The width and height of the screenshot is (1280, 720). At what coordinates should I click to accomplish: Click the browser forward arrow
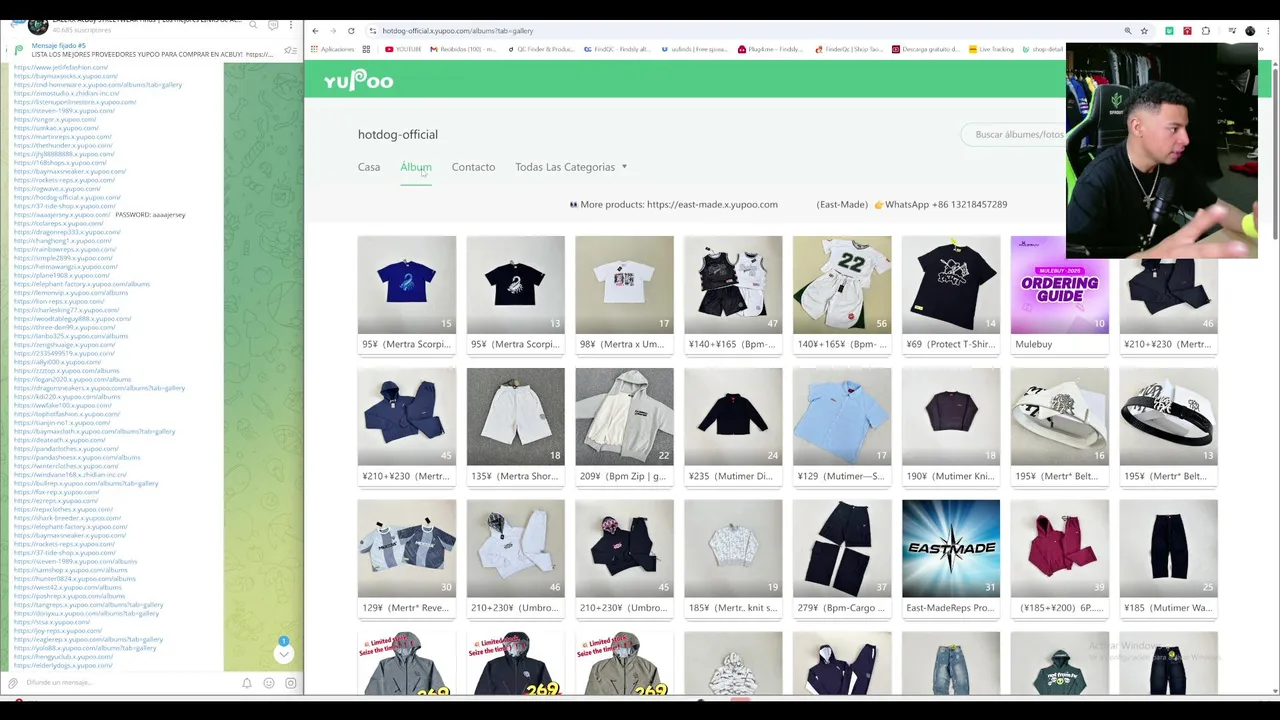coord(333,31)
